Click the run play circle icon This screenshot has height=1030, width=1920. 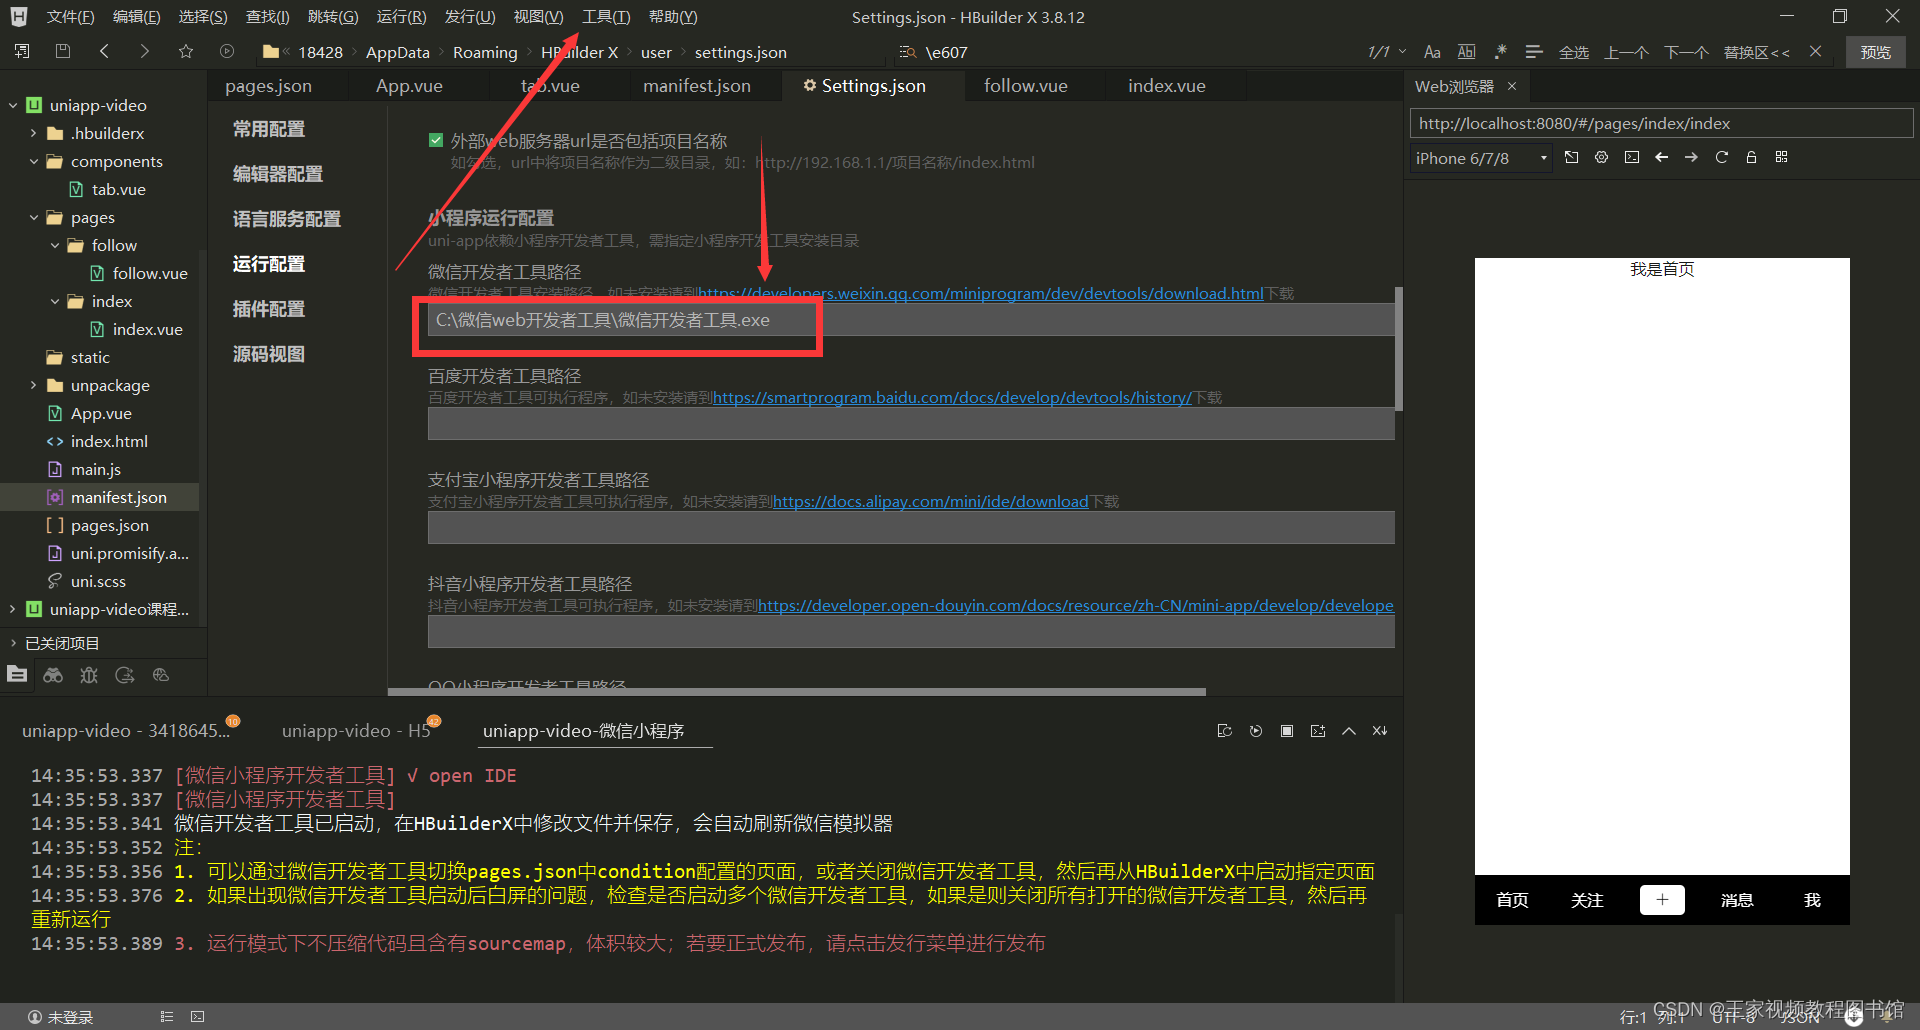pos(227,51)
